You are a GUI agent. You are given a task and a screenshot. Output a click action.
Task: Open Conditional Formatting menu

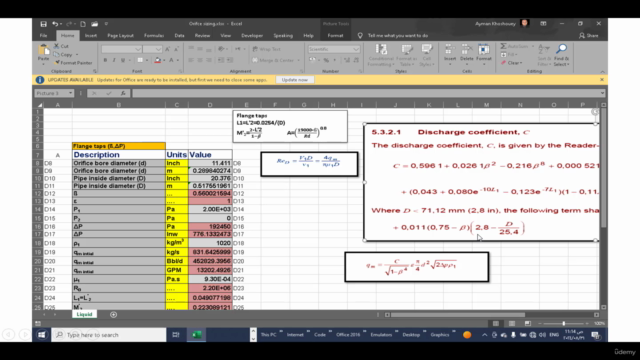point(381,55)
